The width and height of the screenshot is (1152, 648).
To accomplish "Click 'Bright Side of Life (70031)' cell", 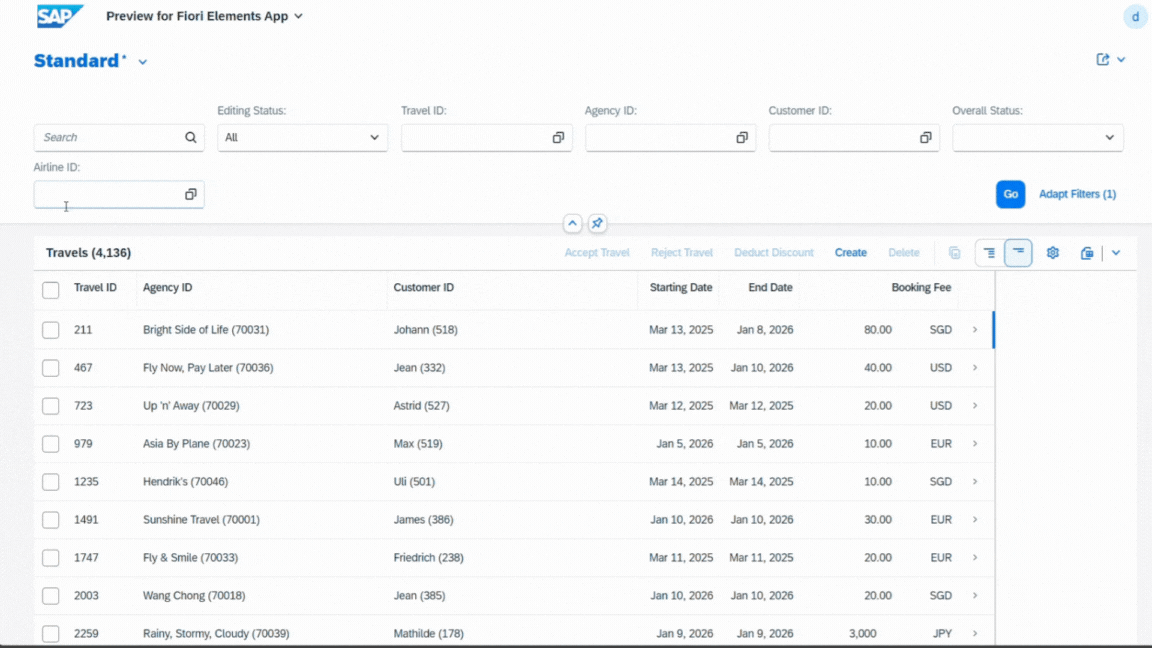I will click(206, 330).
